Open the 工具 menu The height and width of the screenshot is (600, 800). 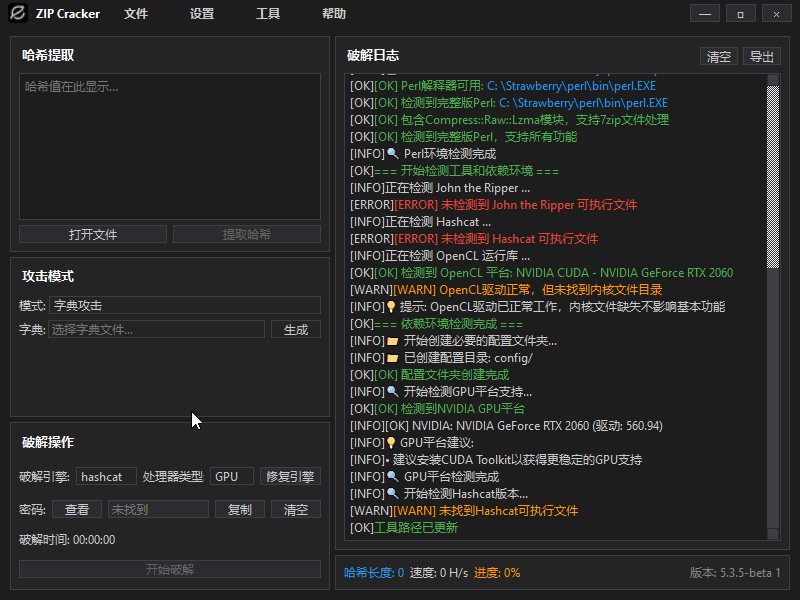(267, 13)
